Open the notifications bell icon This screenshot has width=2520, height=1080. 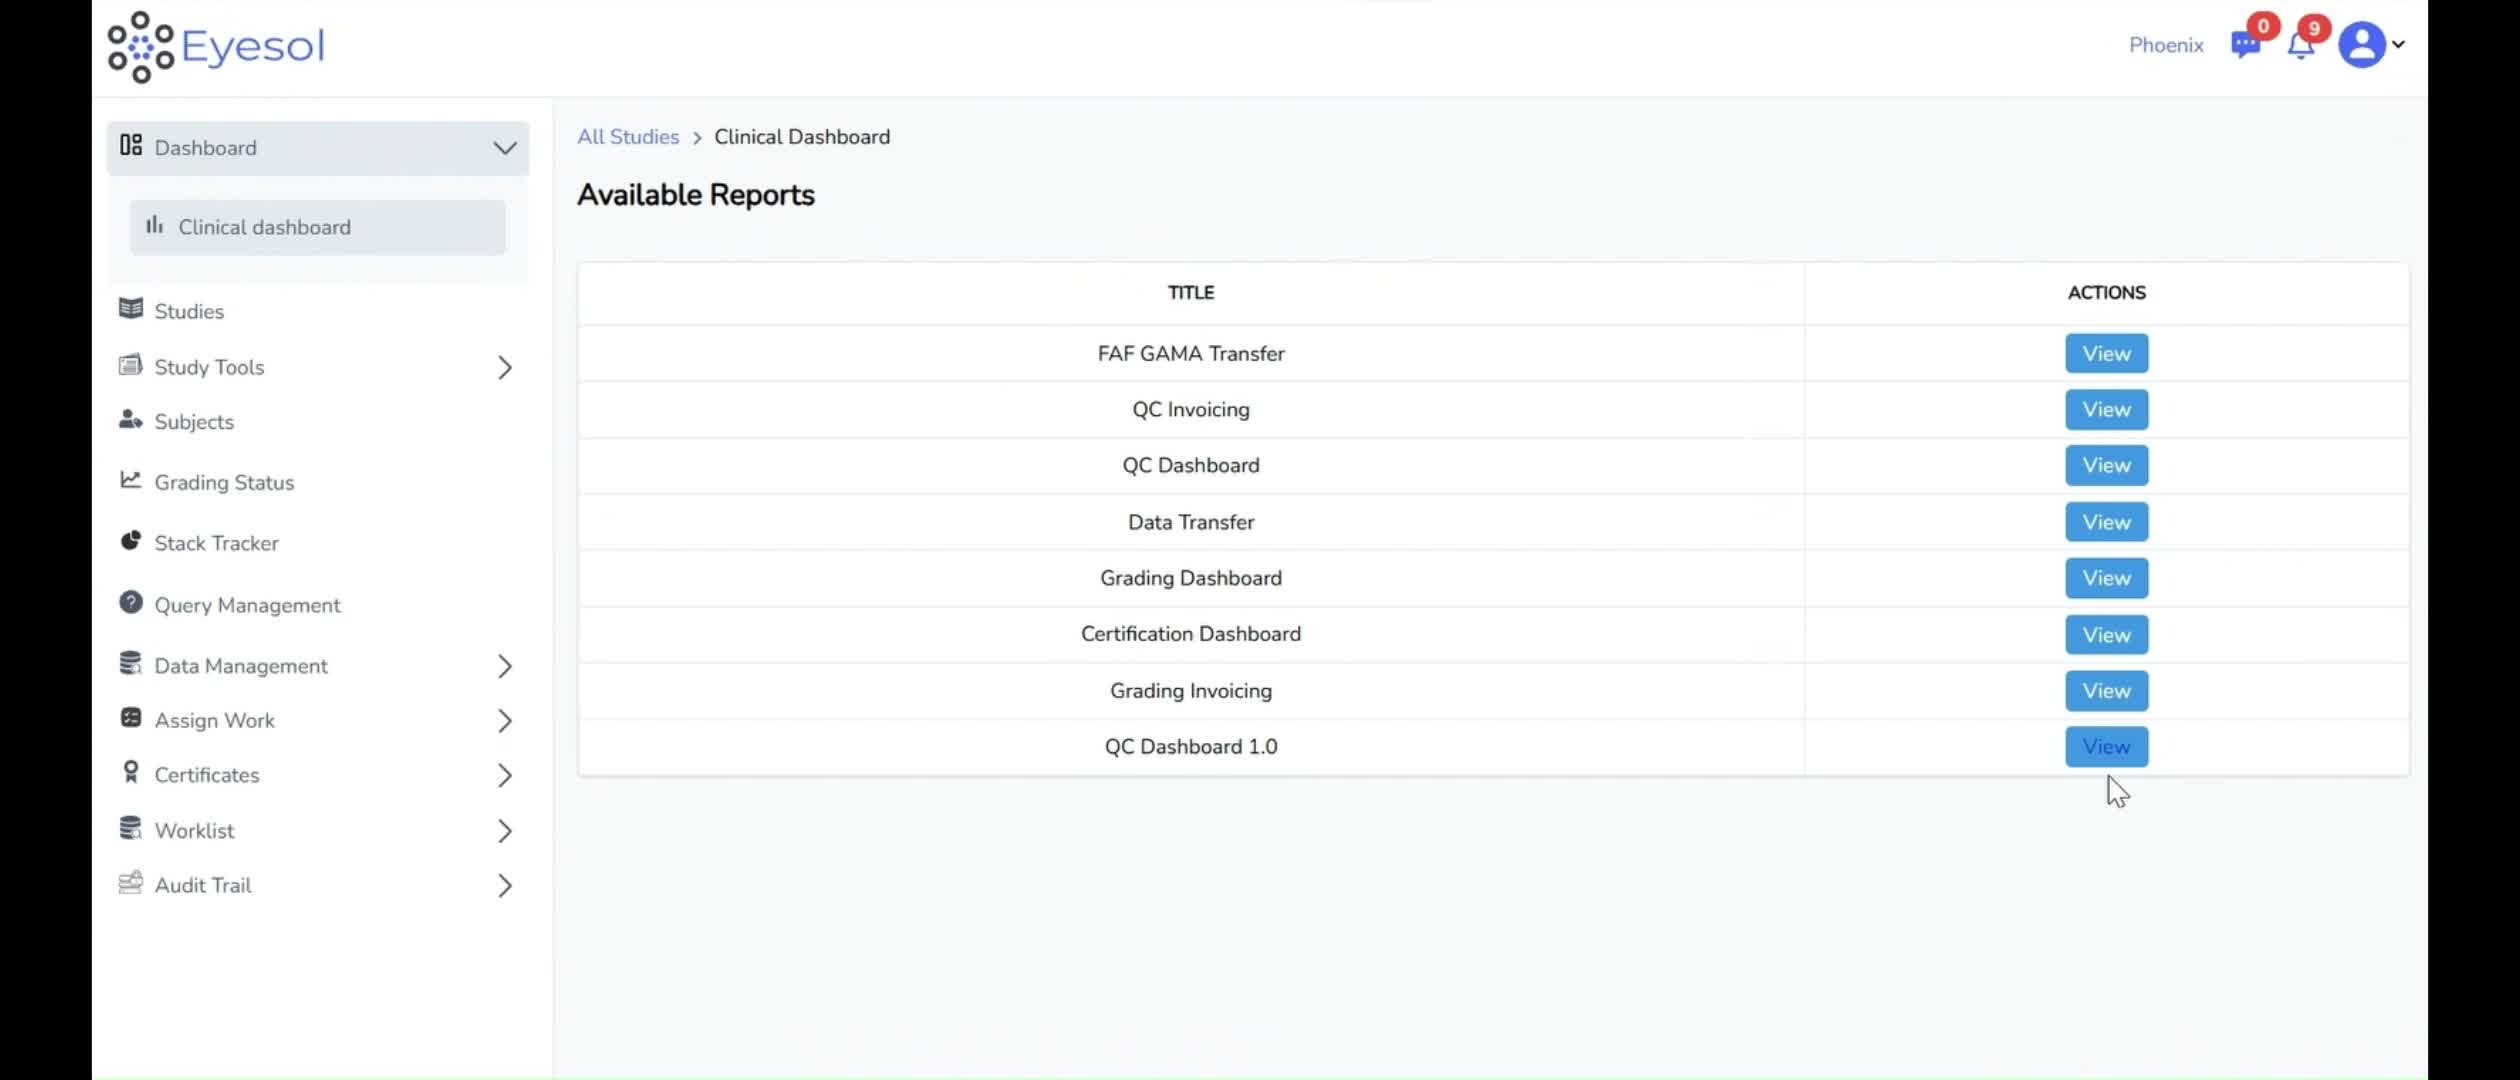(2301, 46)
